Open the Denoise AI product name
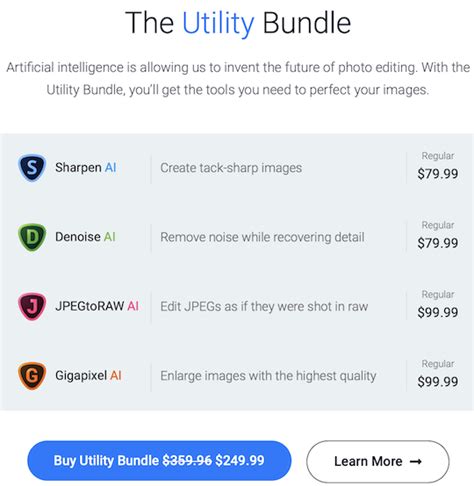The width and height of the screenshot is (474, 486). point(85,237)
